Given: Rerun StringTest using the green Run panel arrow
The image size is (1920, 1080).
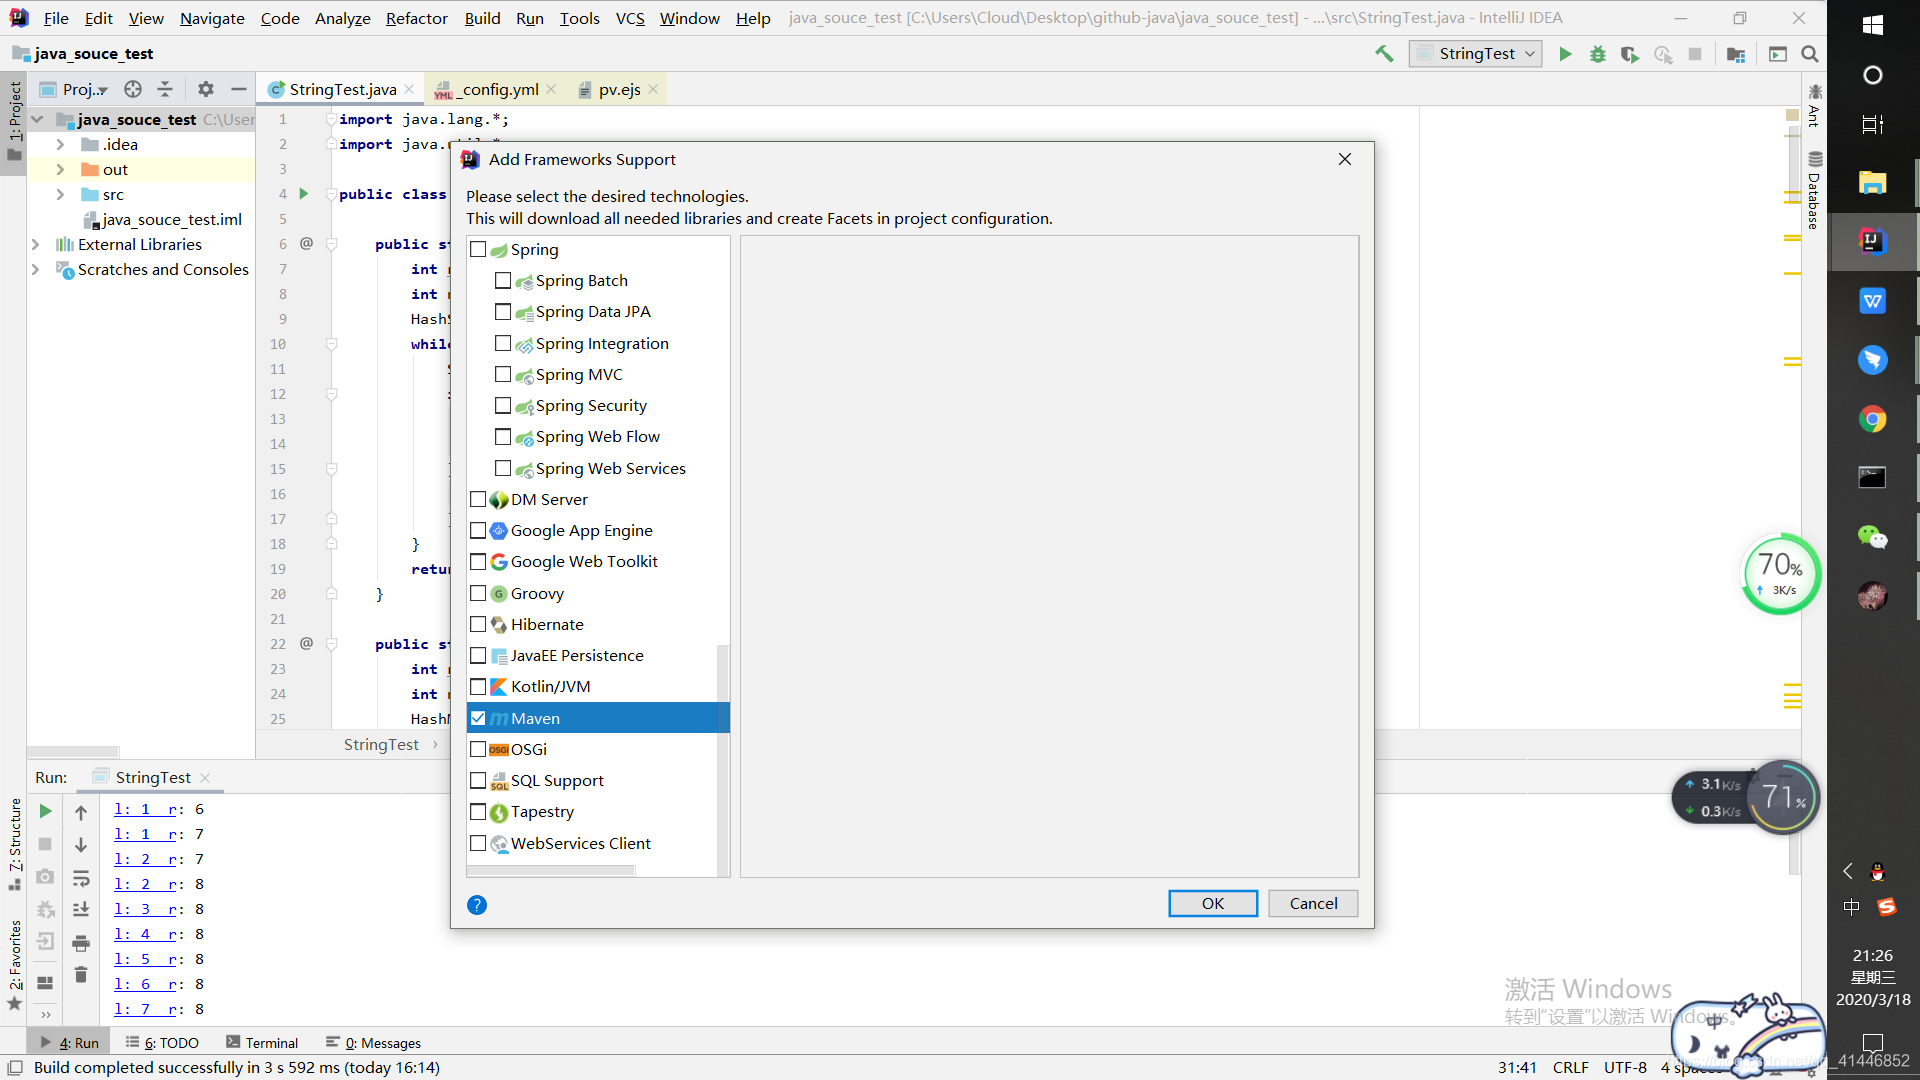Looking at the screenshot, I should tap(45, 811).
